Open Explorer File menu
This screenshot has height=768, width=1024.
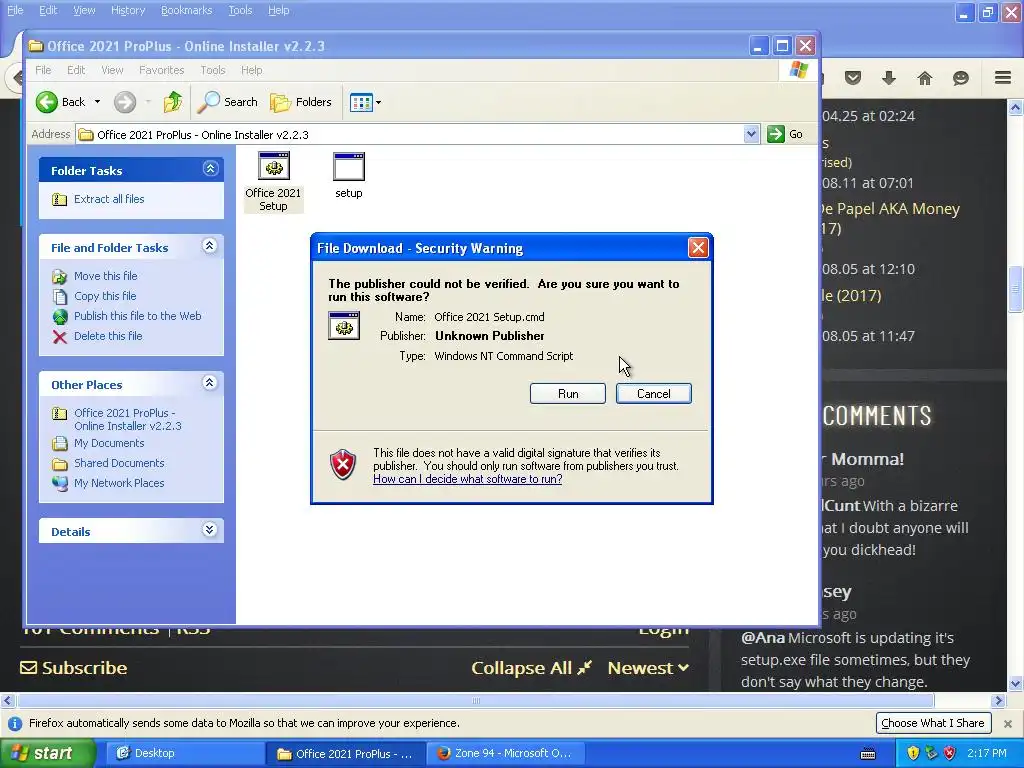click(43, 70)
